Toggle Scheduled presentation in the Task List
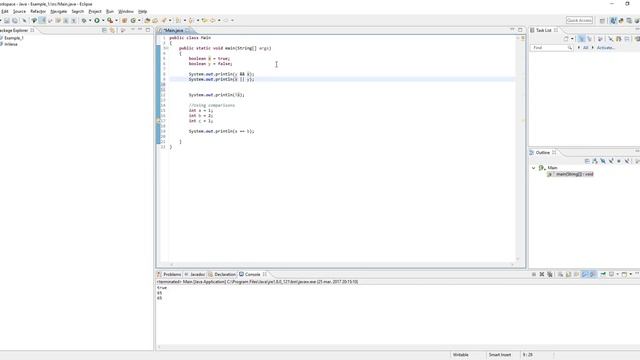Screen dimensions: 640x360 coord(589,39)
